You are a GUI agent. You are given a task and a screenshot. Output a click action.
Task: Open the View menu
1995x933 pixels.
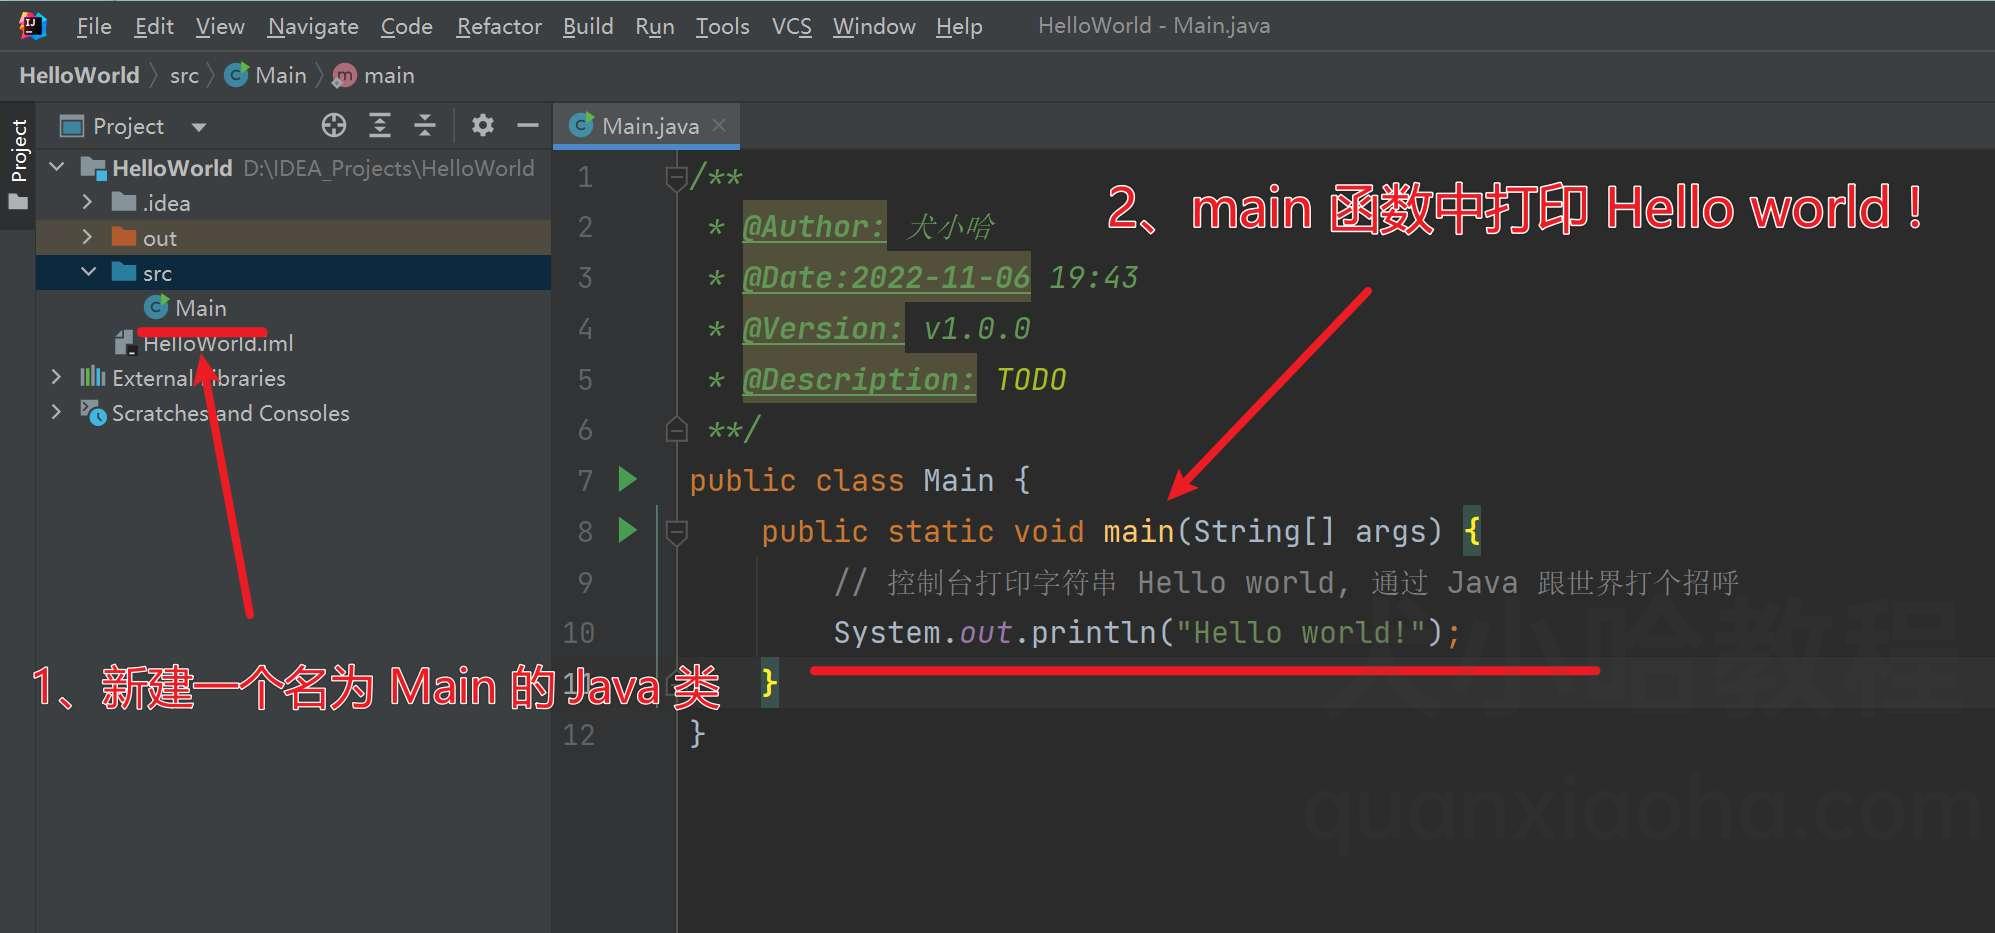[220, 26]
